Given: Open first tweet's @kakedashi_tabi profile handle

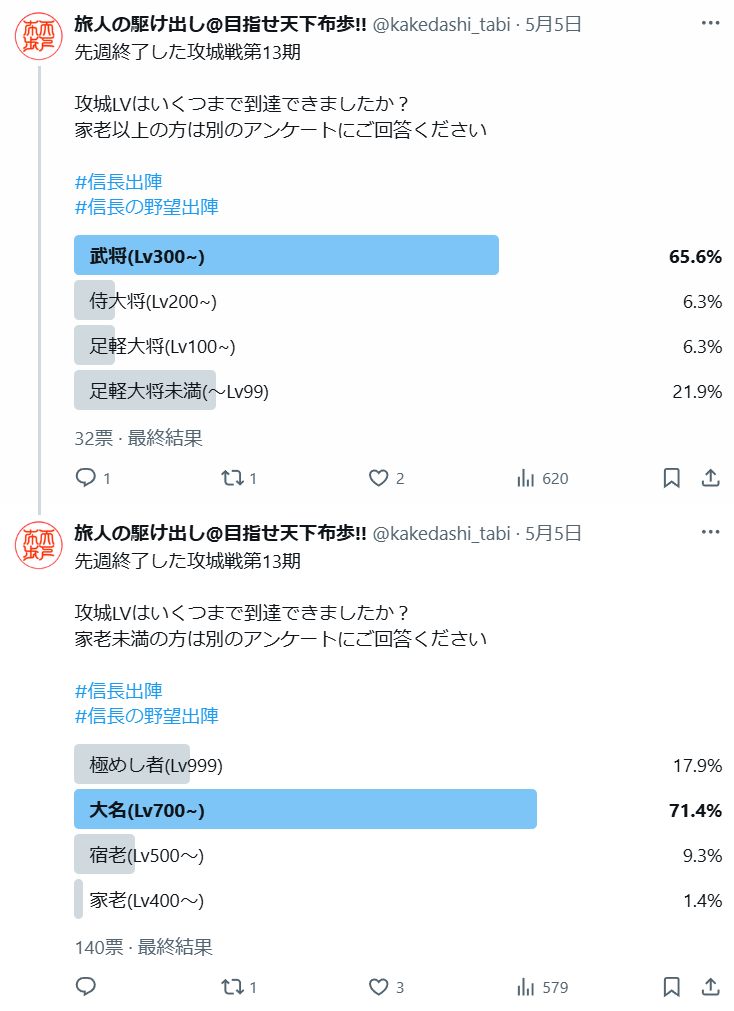Looking at the screenshot, I should [x=442, y=25].
